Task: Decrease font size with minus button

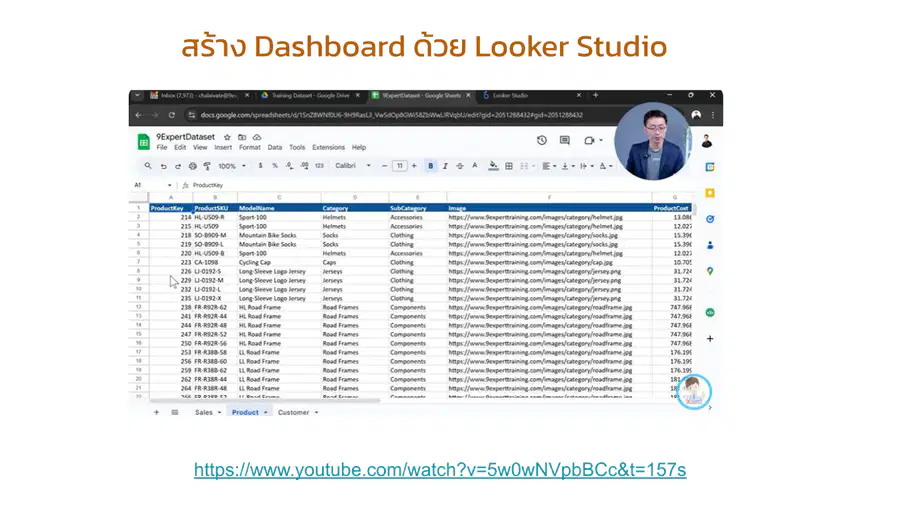Action: pos(385,166)
